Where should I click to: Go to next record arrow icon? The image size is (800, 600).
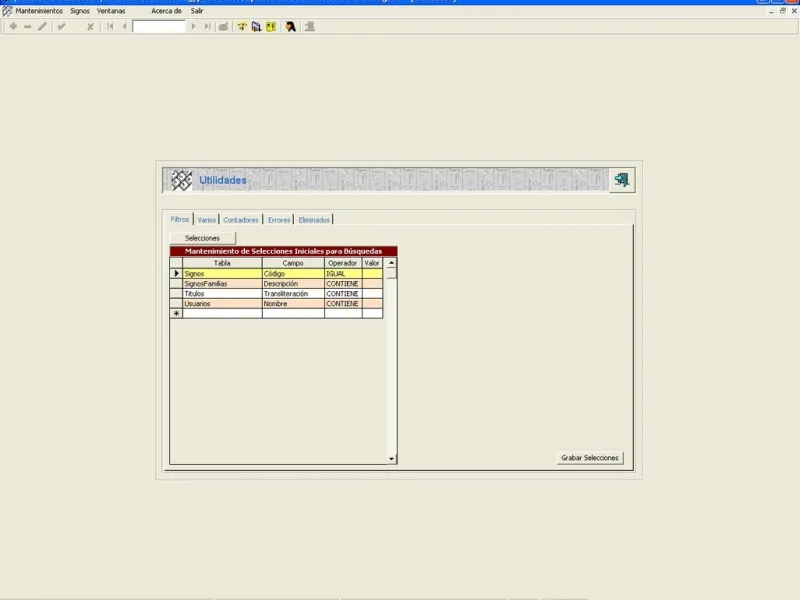(193, 27)
